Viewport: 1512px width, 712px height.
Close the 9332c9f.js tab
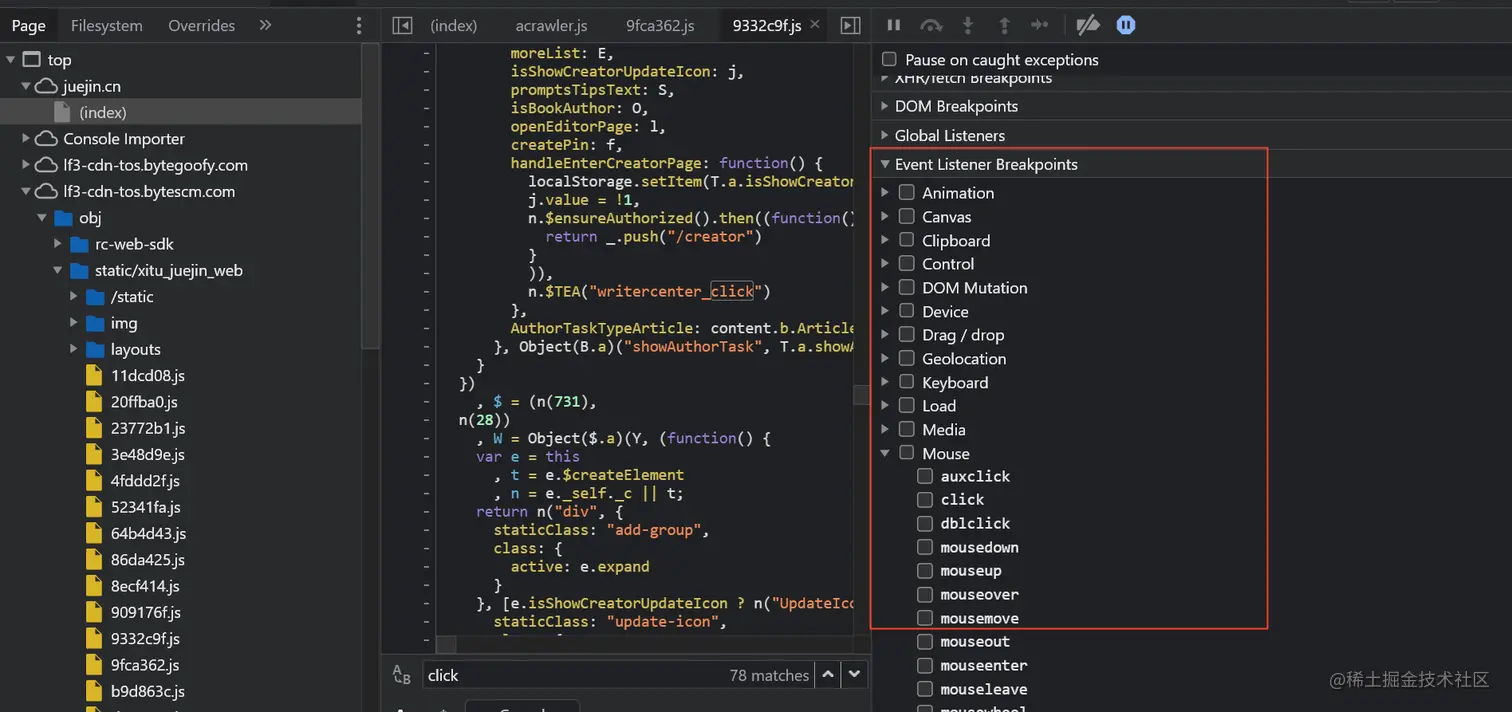point(814,25)
